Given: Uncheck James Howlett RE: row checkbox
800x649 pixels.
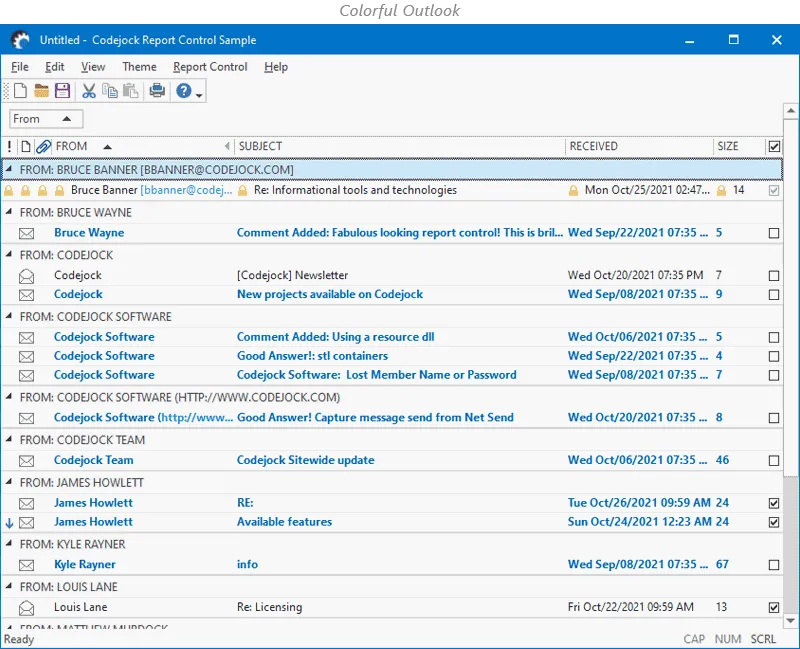Looking at the screenshot, I should pos(774,504).
